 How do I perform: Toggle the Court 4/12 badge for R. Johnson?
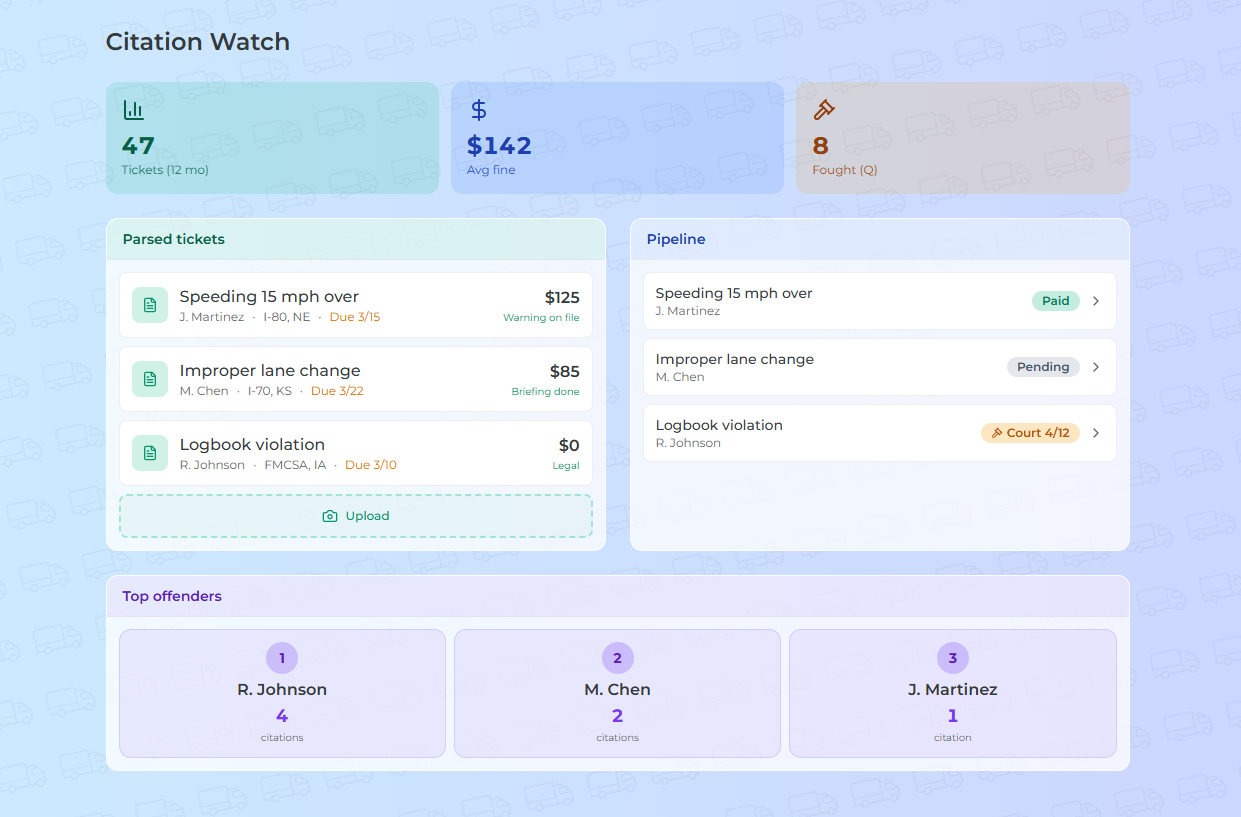point(1030,432)
